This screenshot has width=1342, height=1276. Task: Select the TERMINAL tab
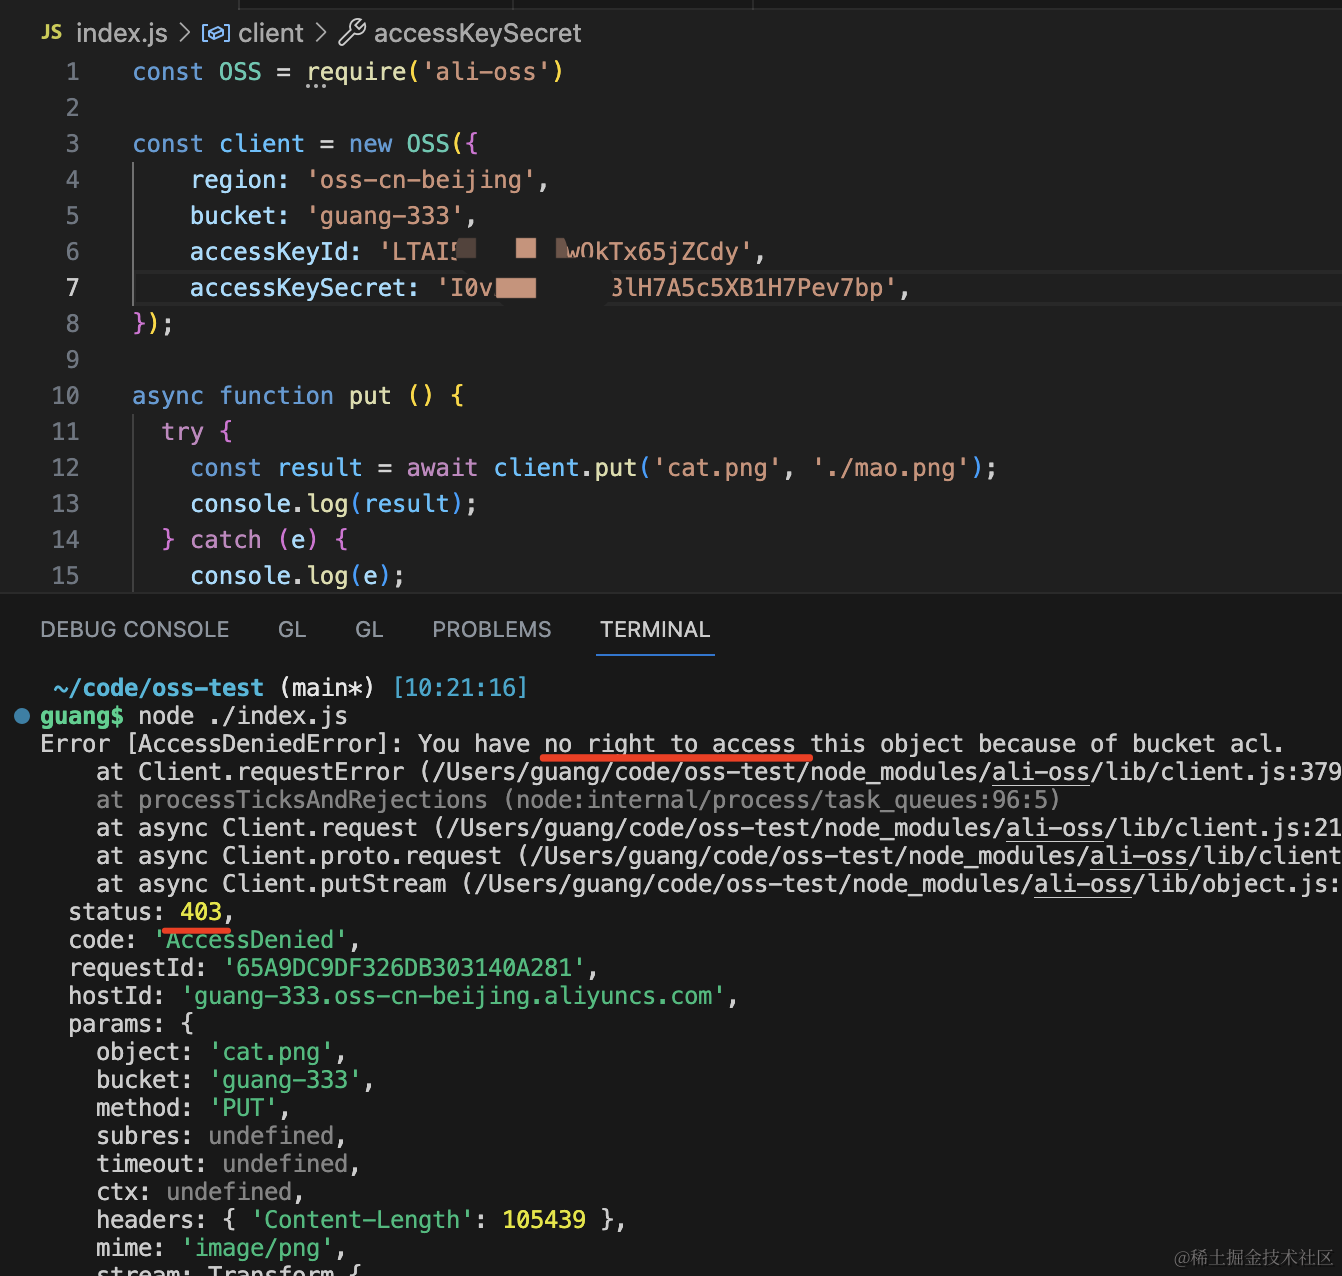point(655,629)
